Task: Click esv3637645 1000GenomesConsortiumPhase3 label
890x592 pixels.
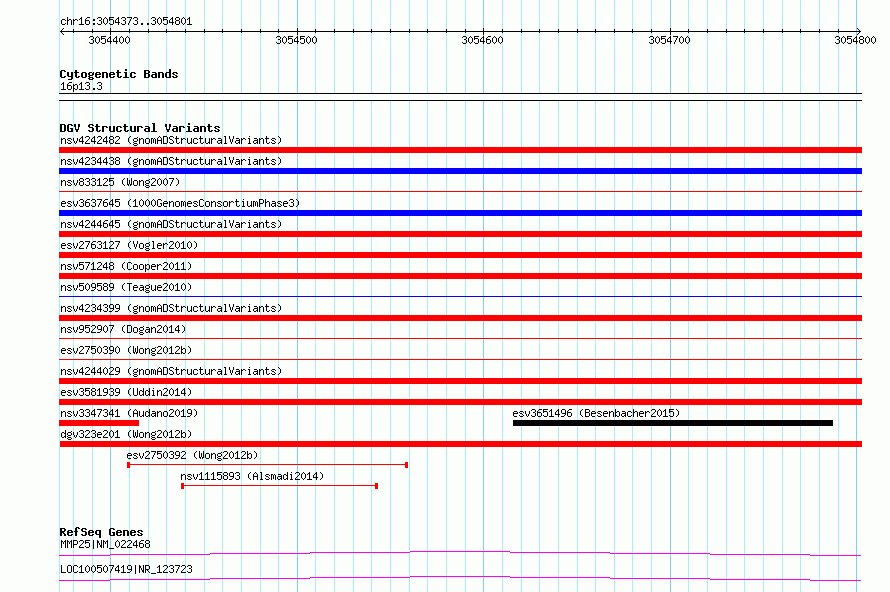Action: pos(180,203)
